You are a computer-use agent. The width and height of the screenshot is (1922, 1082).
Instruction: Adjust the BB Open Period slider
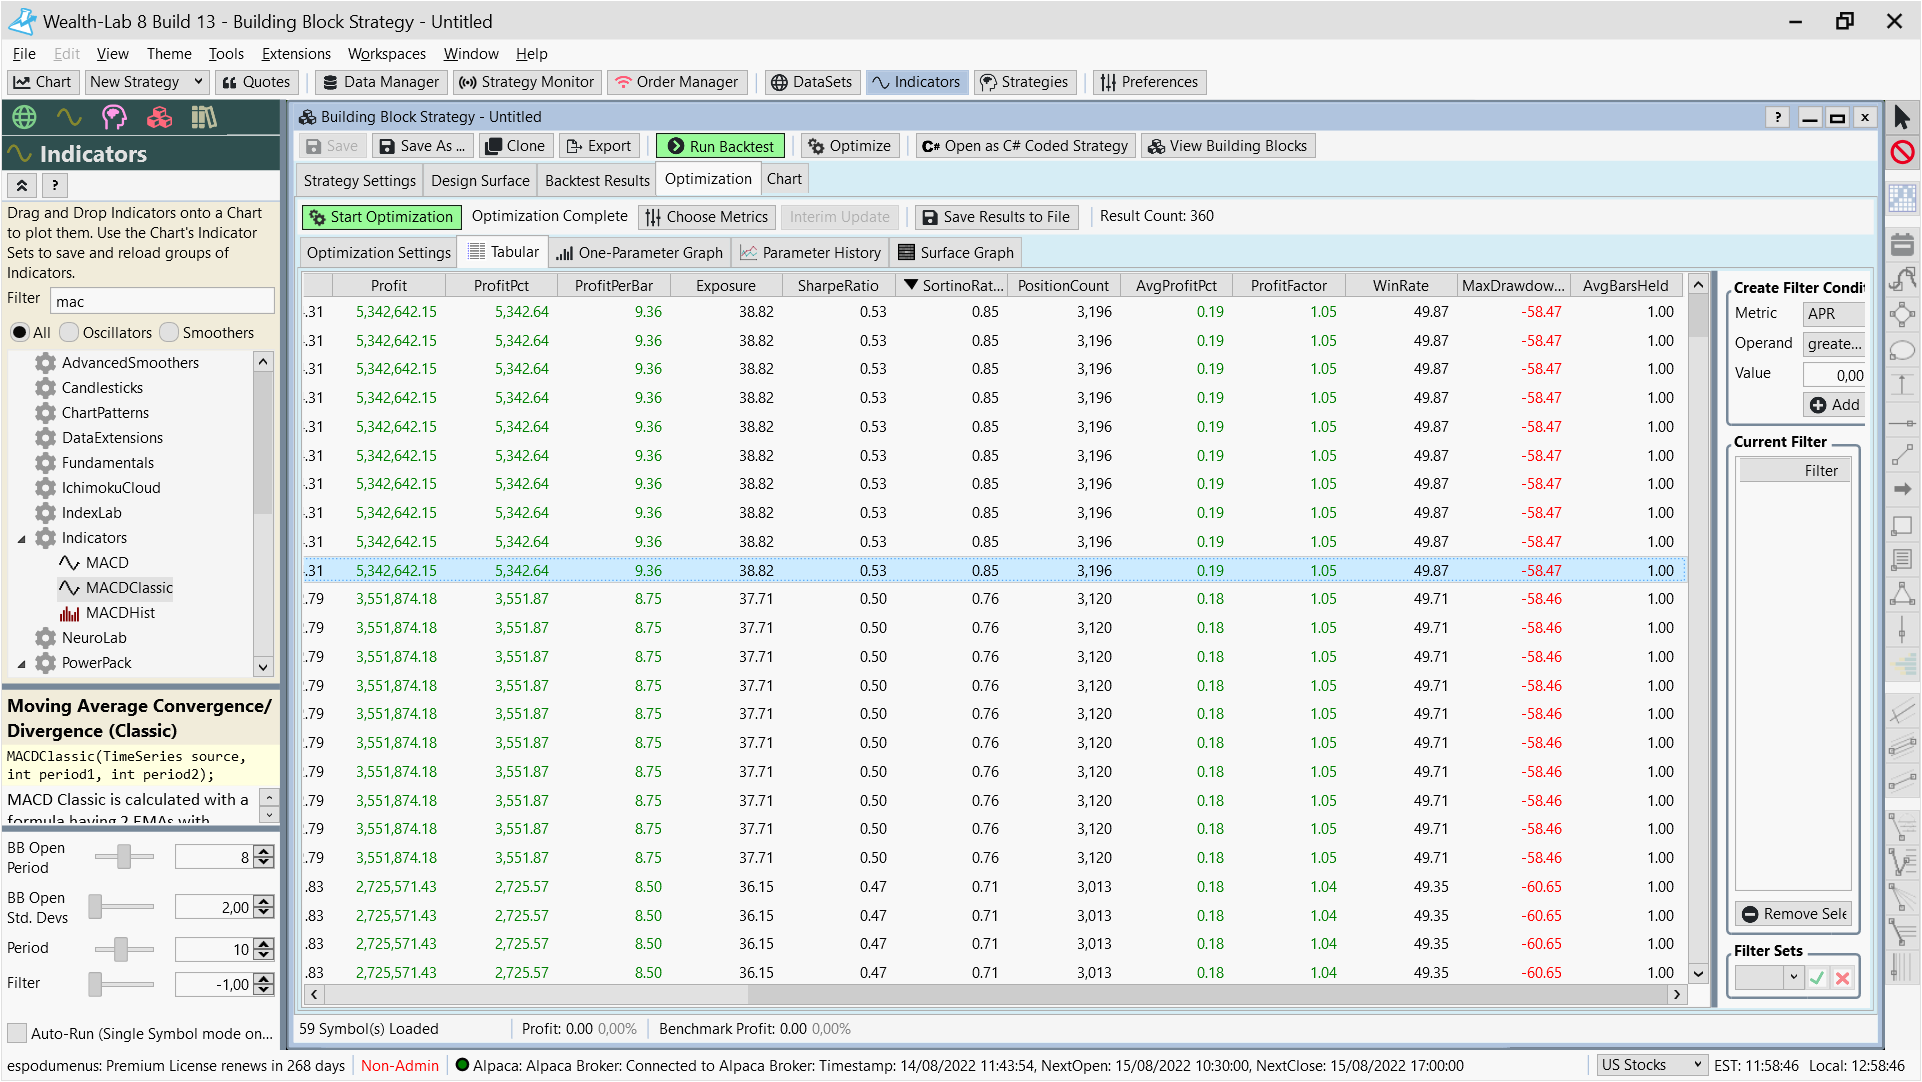point(124,857)
